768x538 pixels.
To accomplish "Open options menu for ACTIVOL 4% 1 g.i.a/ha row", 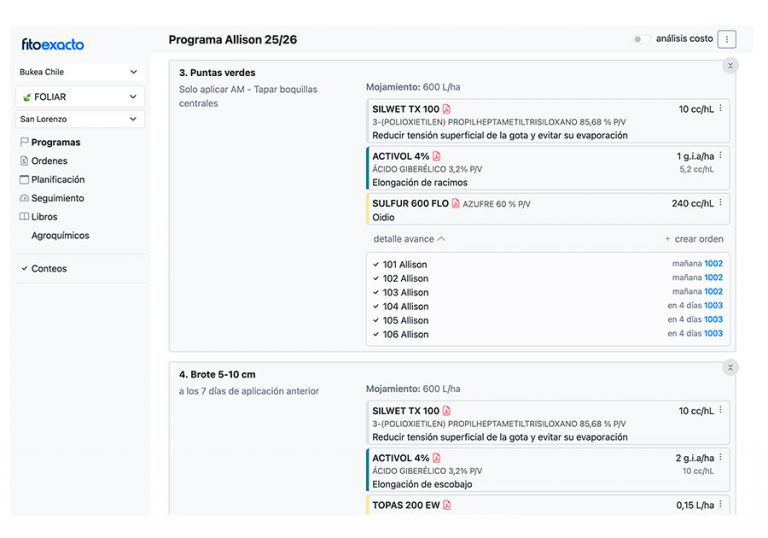I will [x=721, y=156].
